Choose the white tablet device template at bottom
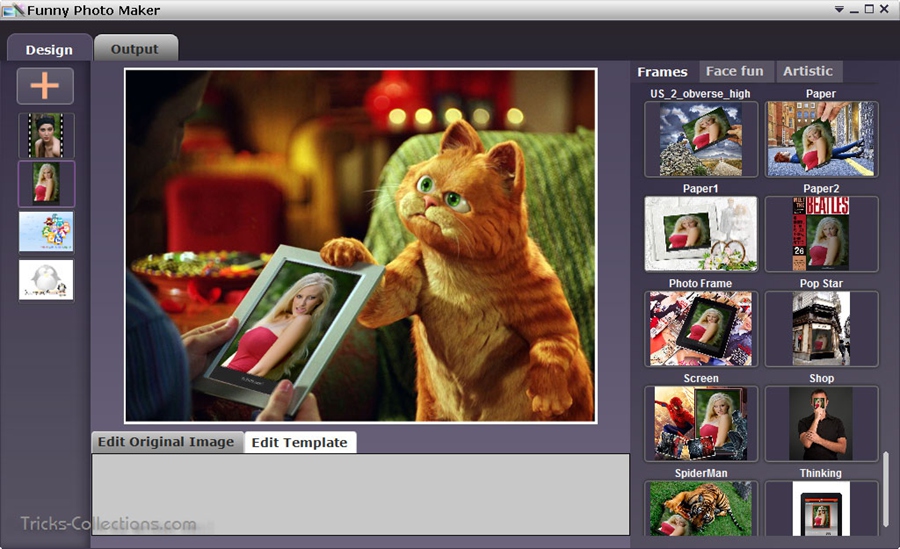Viewport: 900px width, 549px height. (821, 509)
